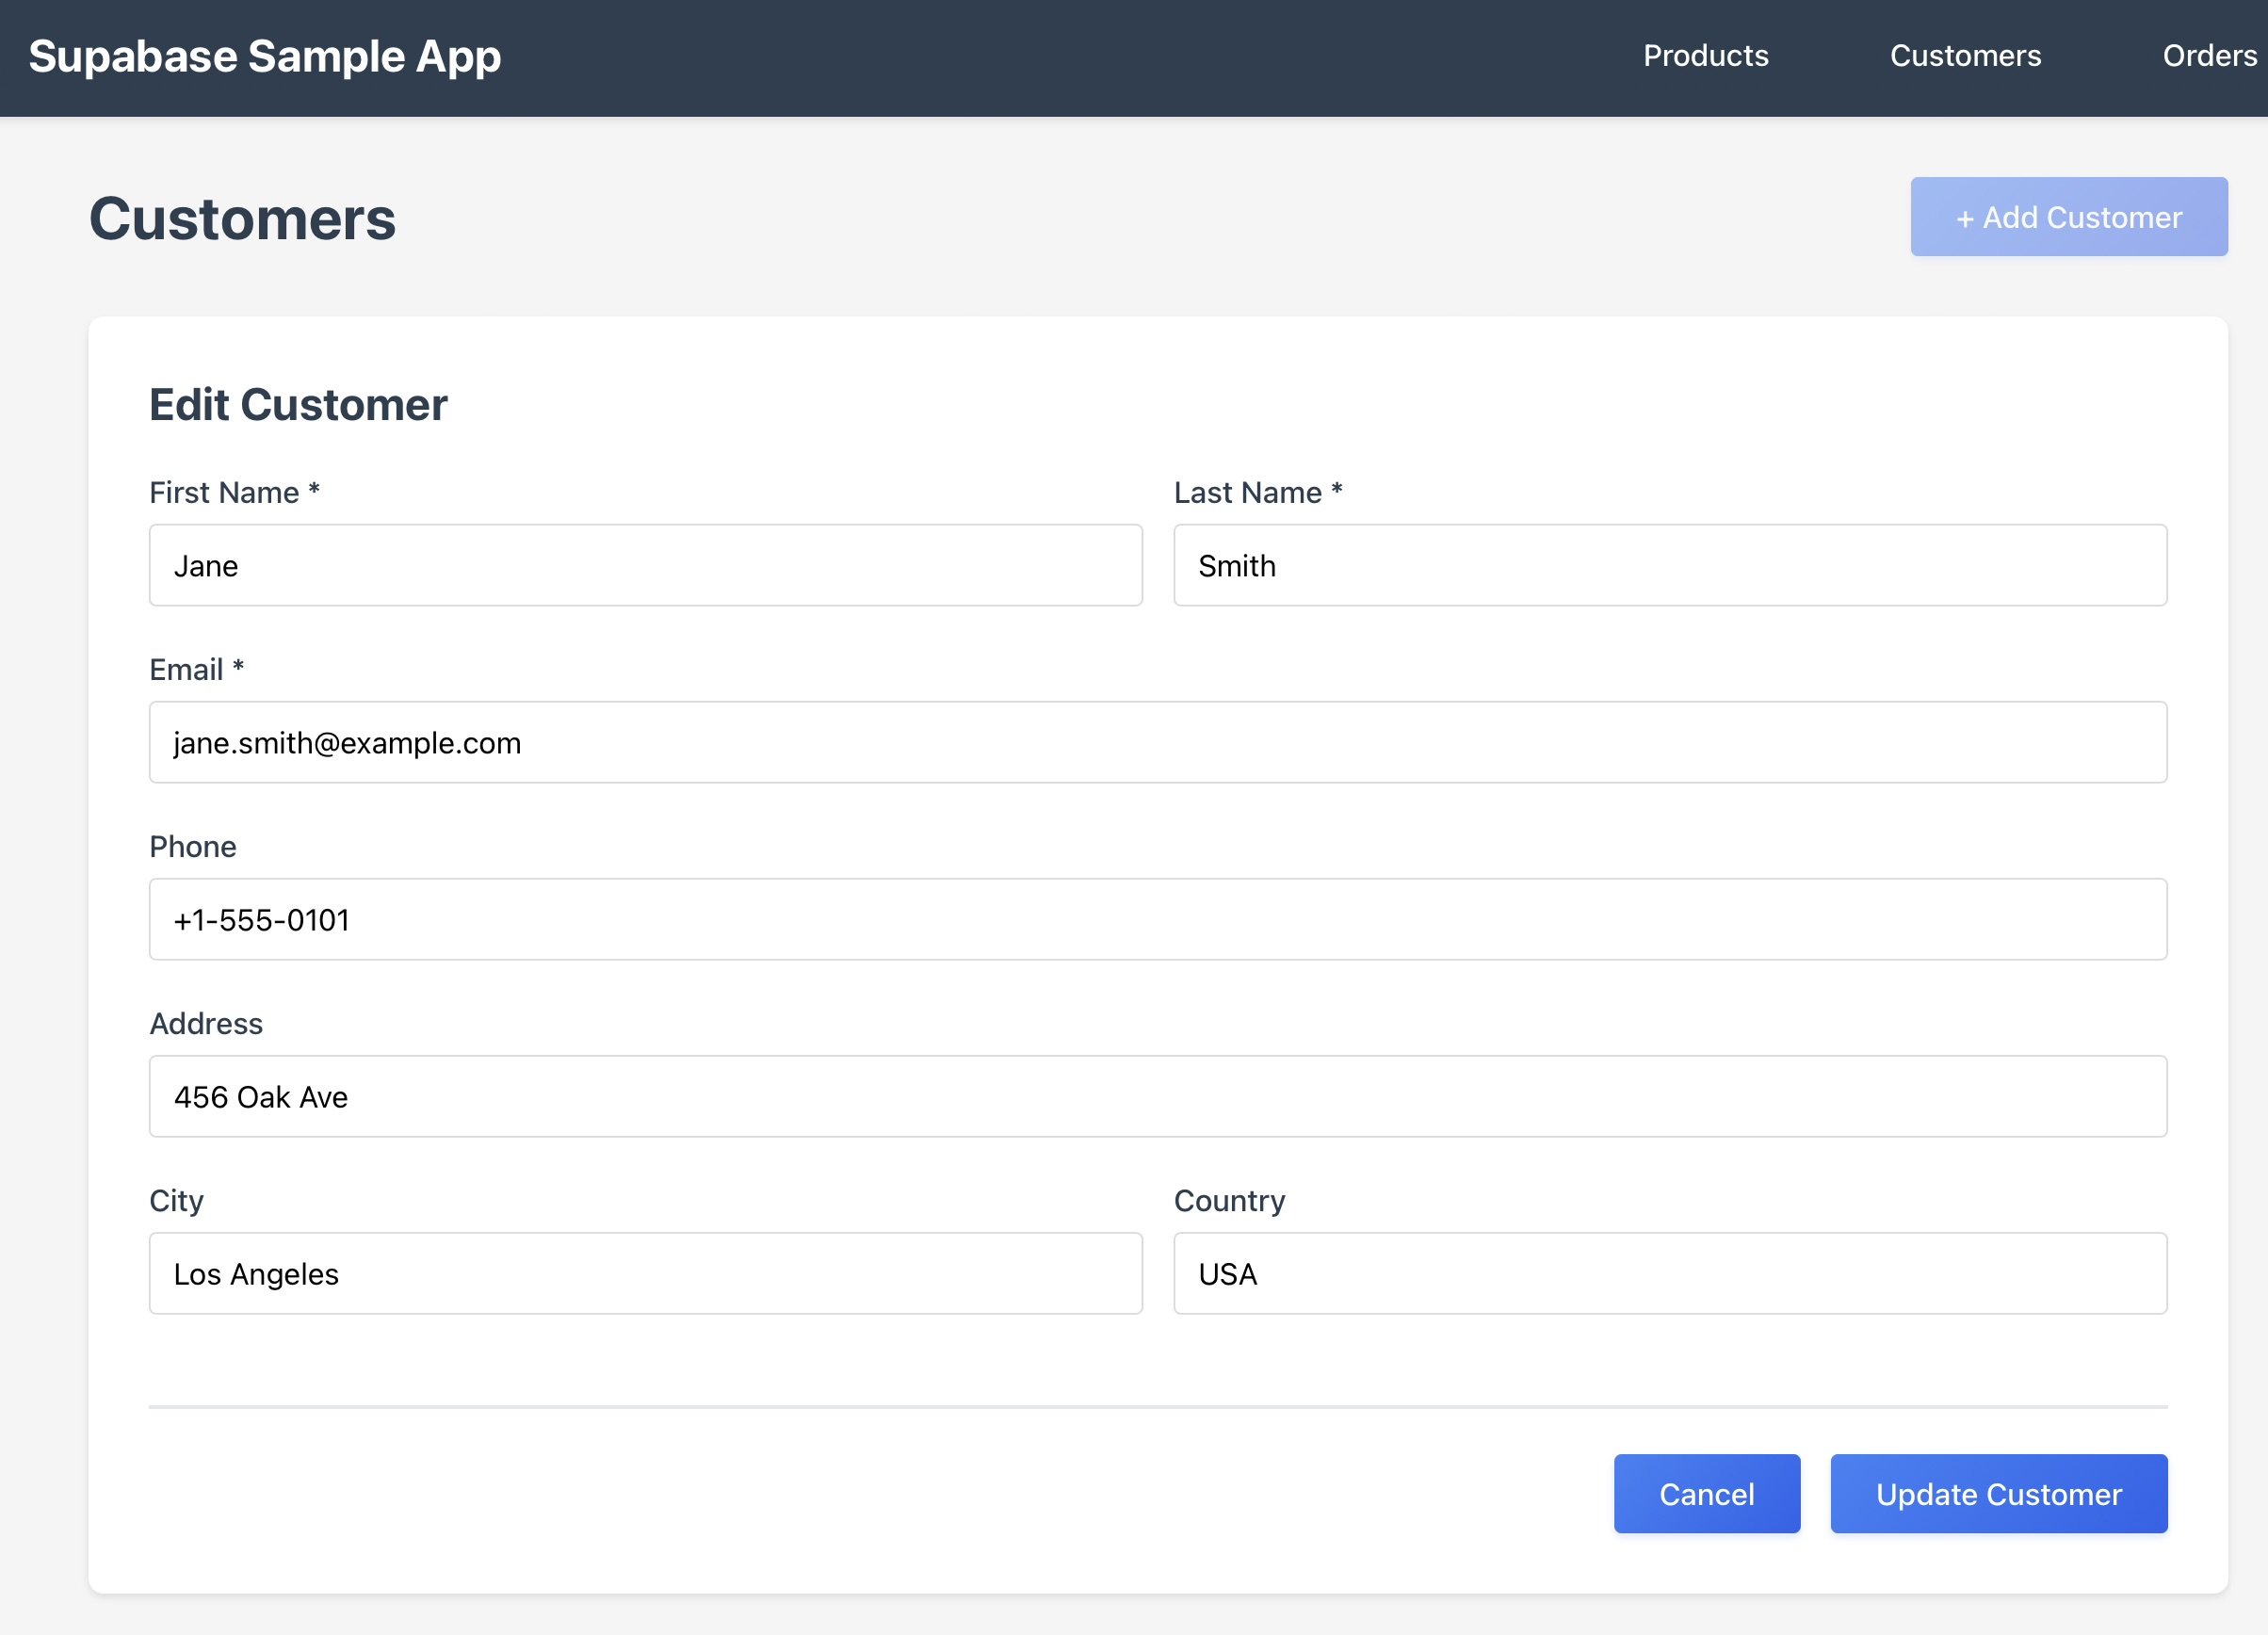Go to the Customers nav link
Screen dimensions: 2268x1635
point(1964,56)
